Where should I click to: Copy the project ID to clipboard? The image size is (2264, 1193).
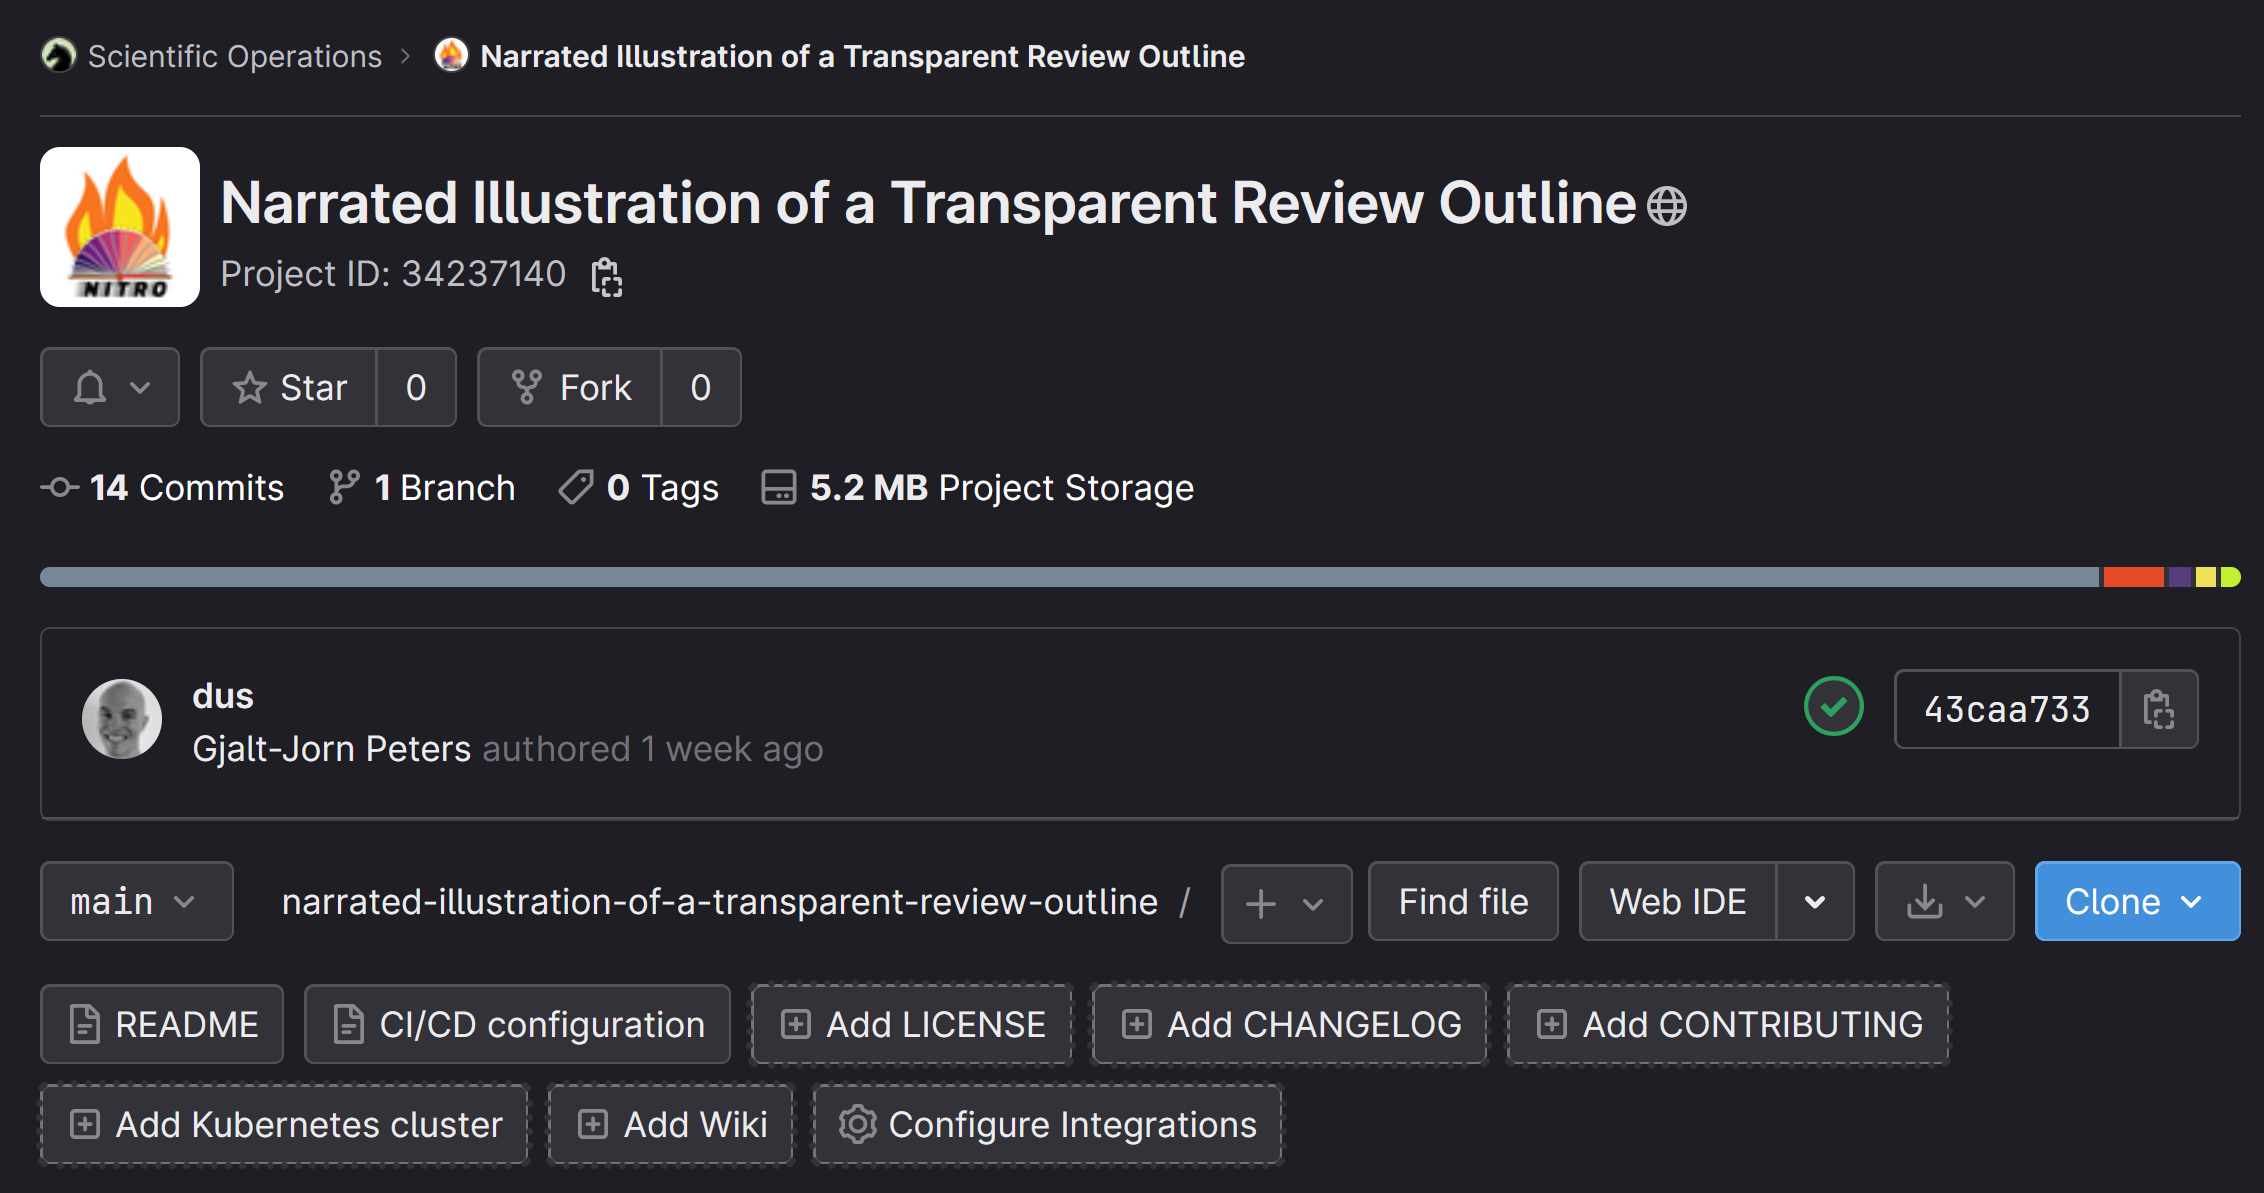pyautogui.click(x=606, y=276)
